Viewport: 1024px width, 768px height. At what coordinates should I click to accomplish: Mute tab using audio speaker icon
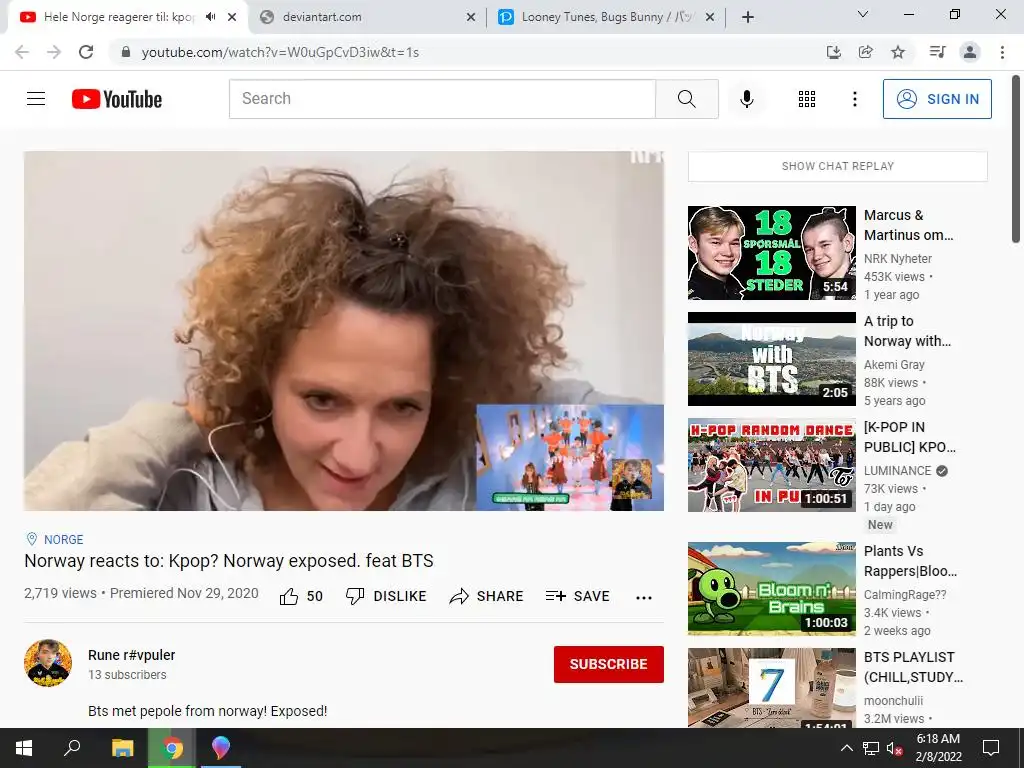pos(210,17)
